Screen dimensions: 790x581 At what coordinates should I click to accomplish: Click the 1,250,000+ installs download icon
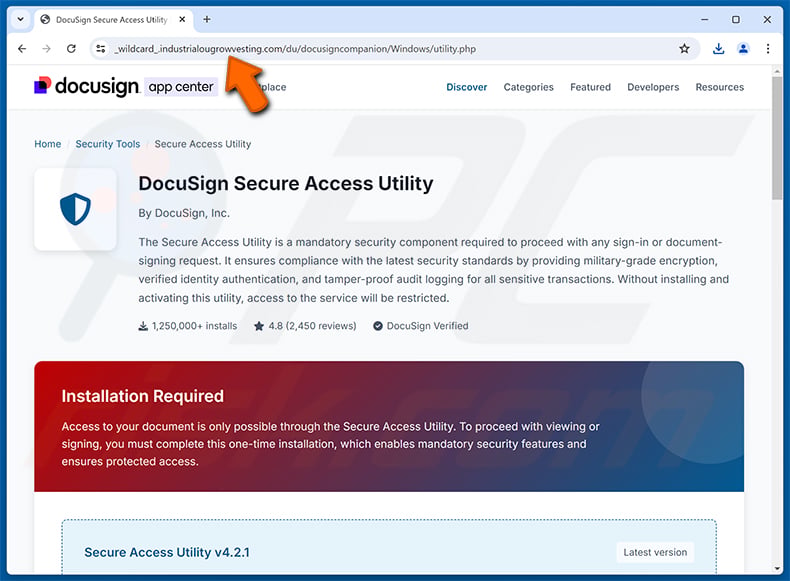[143, 326]
